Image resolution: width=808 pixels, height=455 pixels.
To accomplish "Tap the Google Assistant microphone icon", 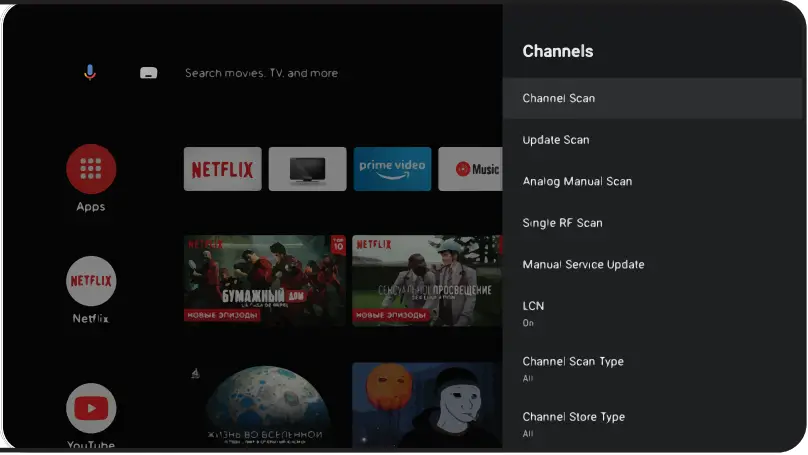I will (x=90, y=73).
